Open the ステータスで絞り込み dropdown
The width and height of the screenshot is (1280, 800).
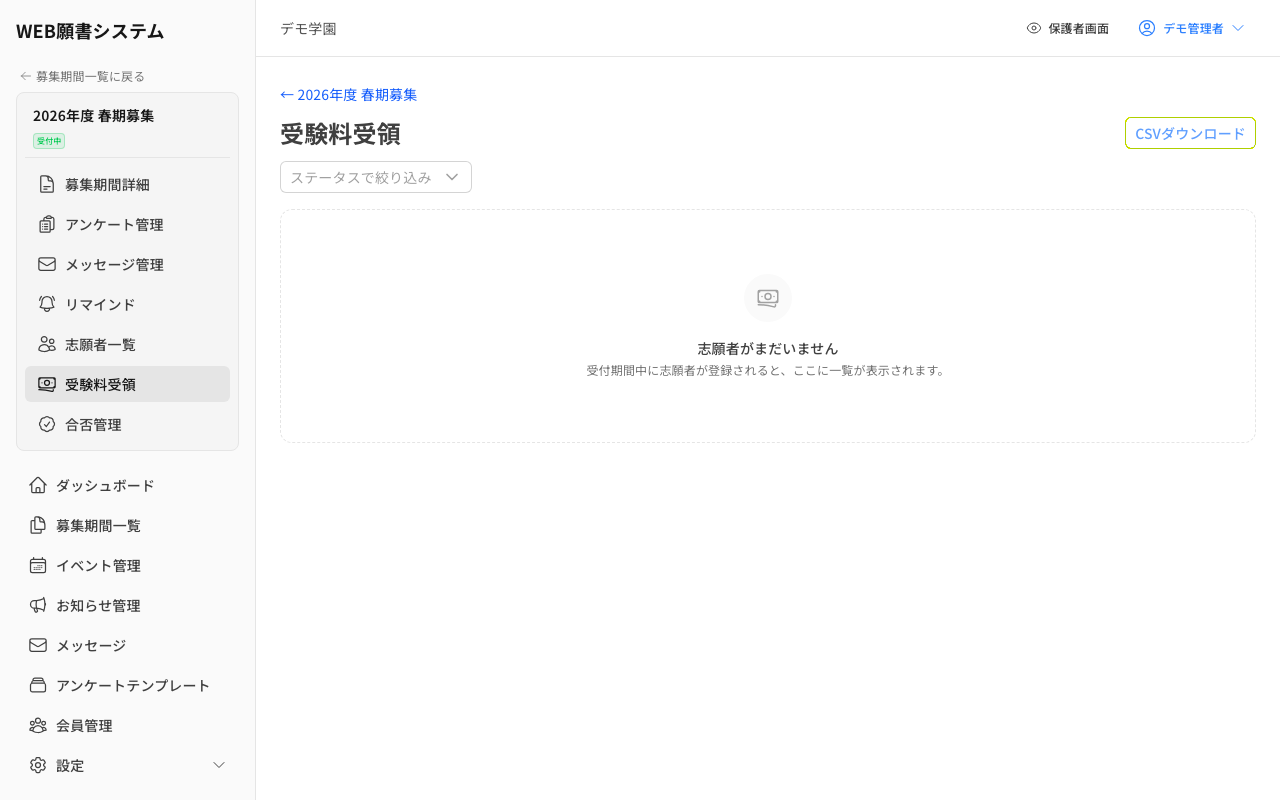[x=376, y=177]
